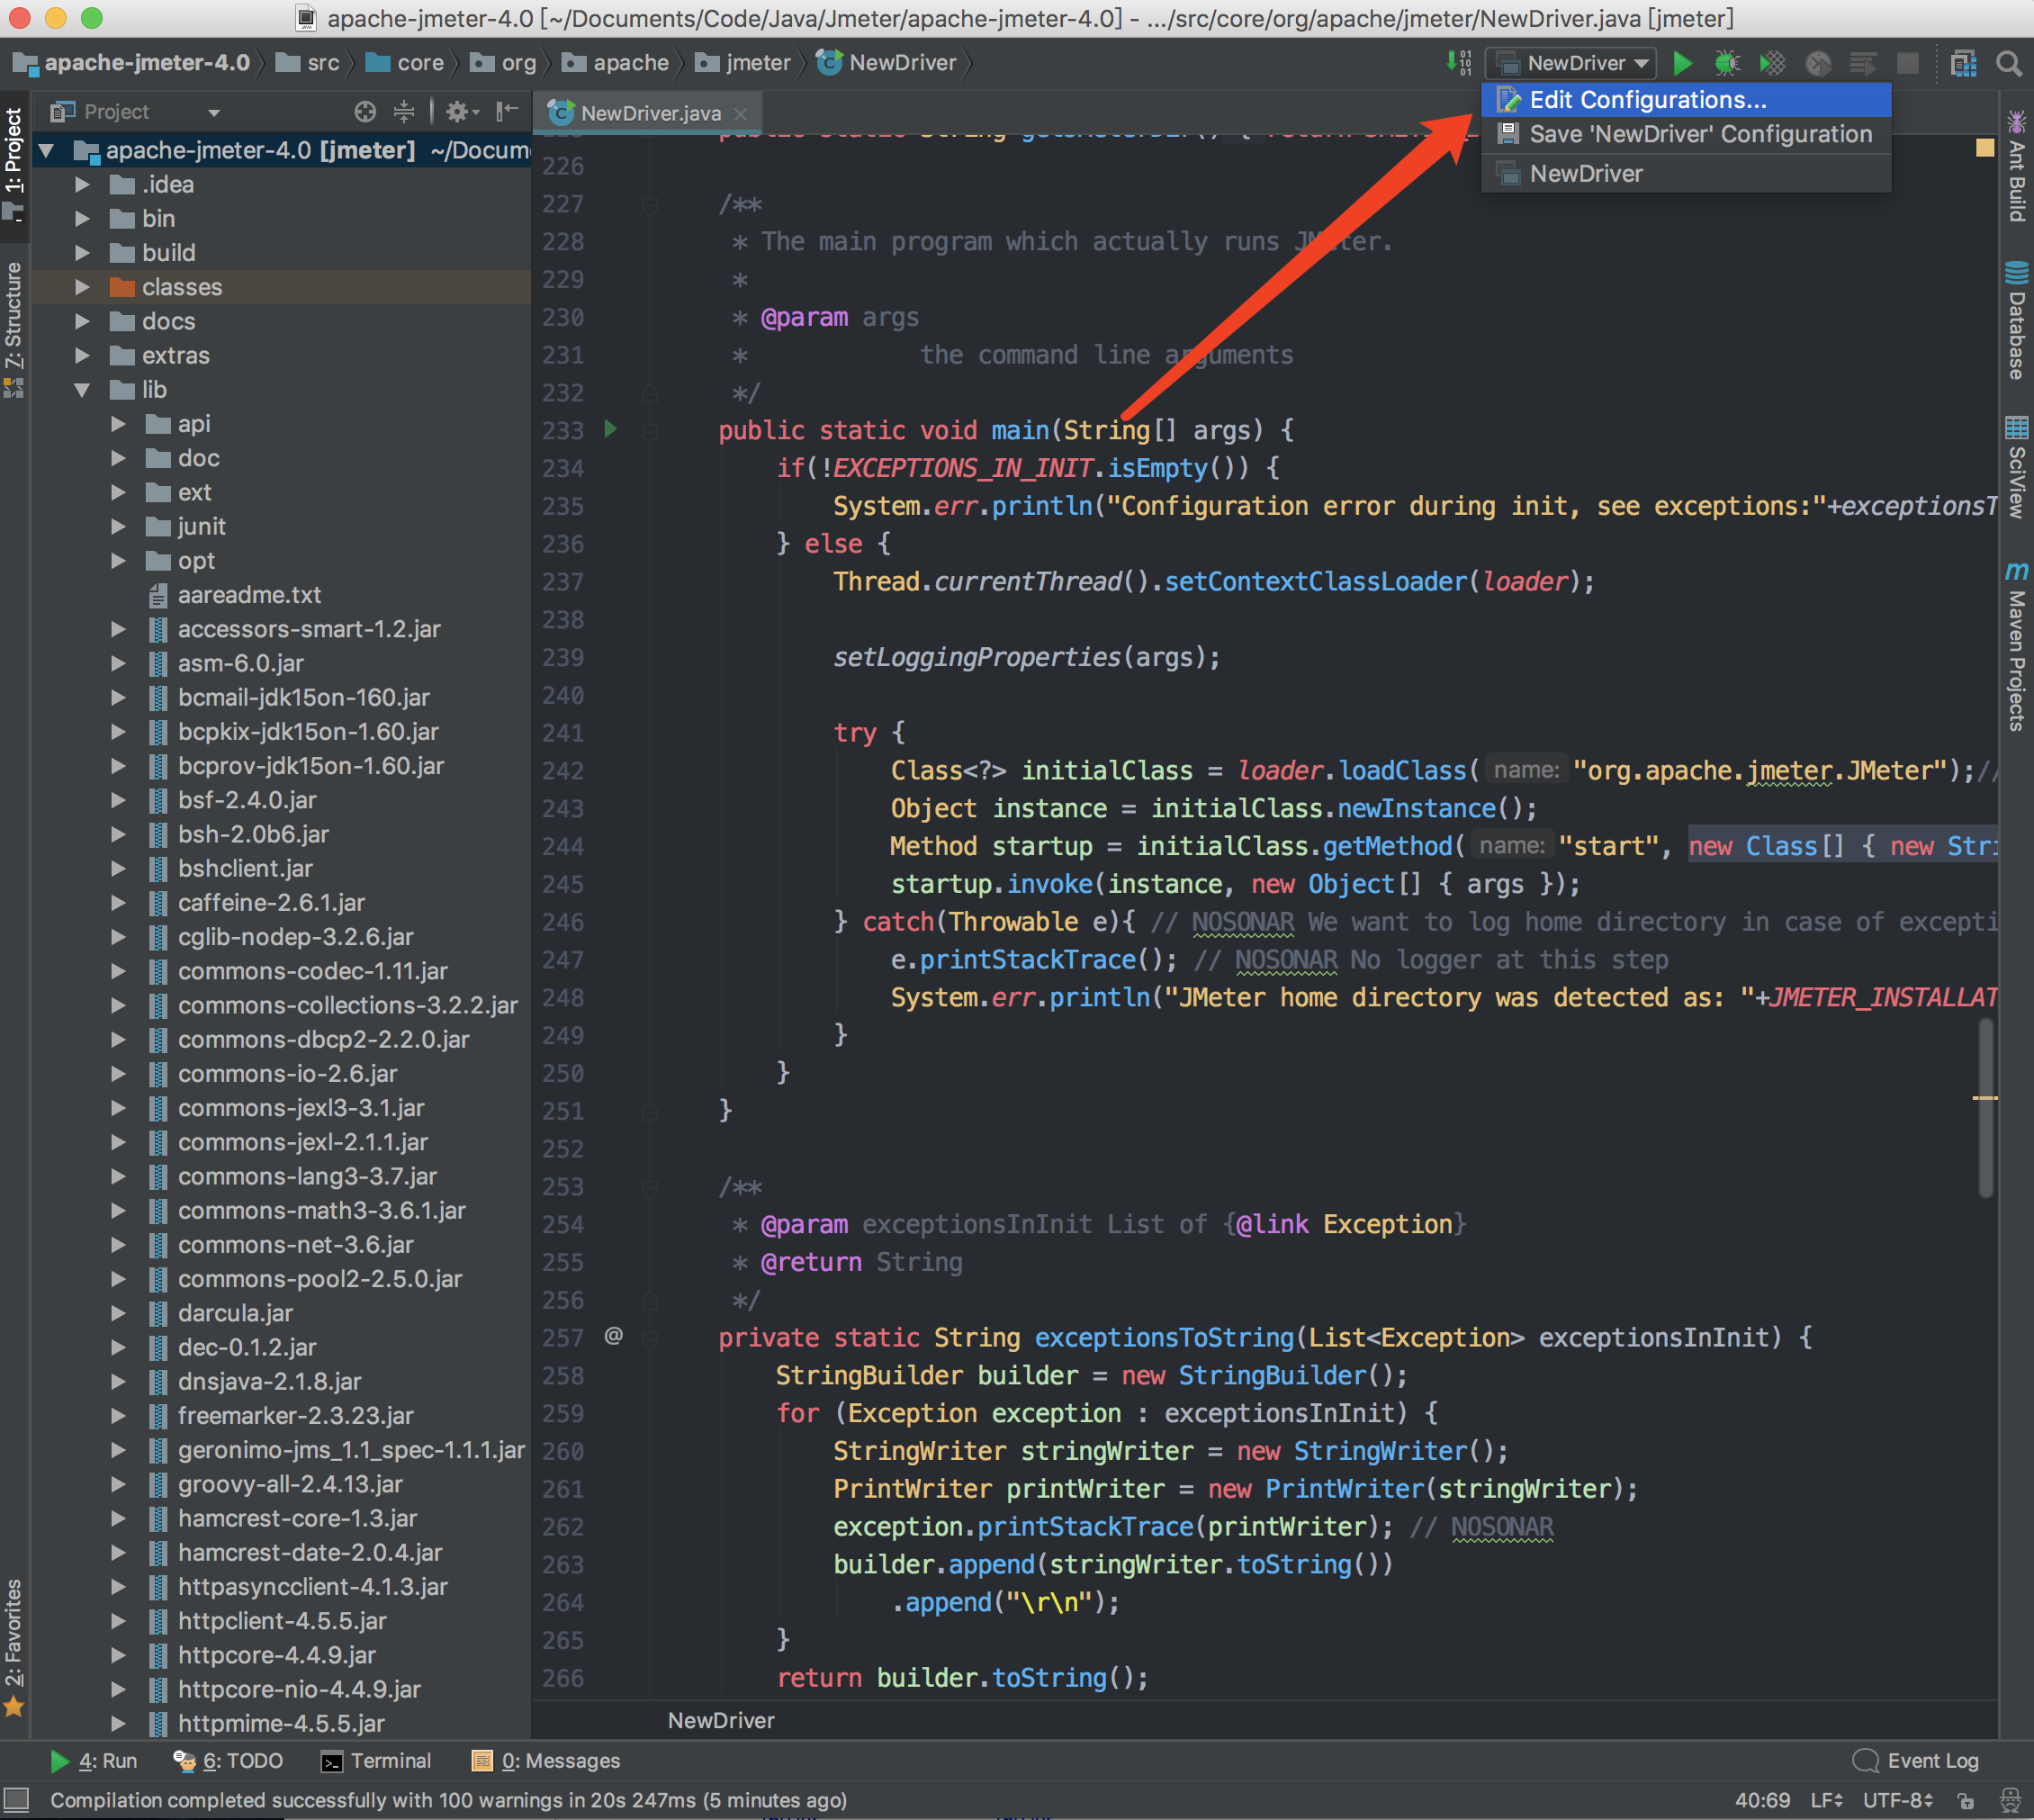Screen dimensions: 2034x1820
Task: Toggle the 7: Structure tool window
Action: pyautogui.click(x=14, y=330)
